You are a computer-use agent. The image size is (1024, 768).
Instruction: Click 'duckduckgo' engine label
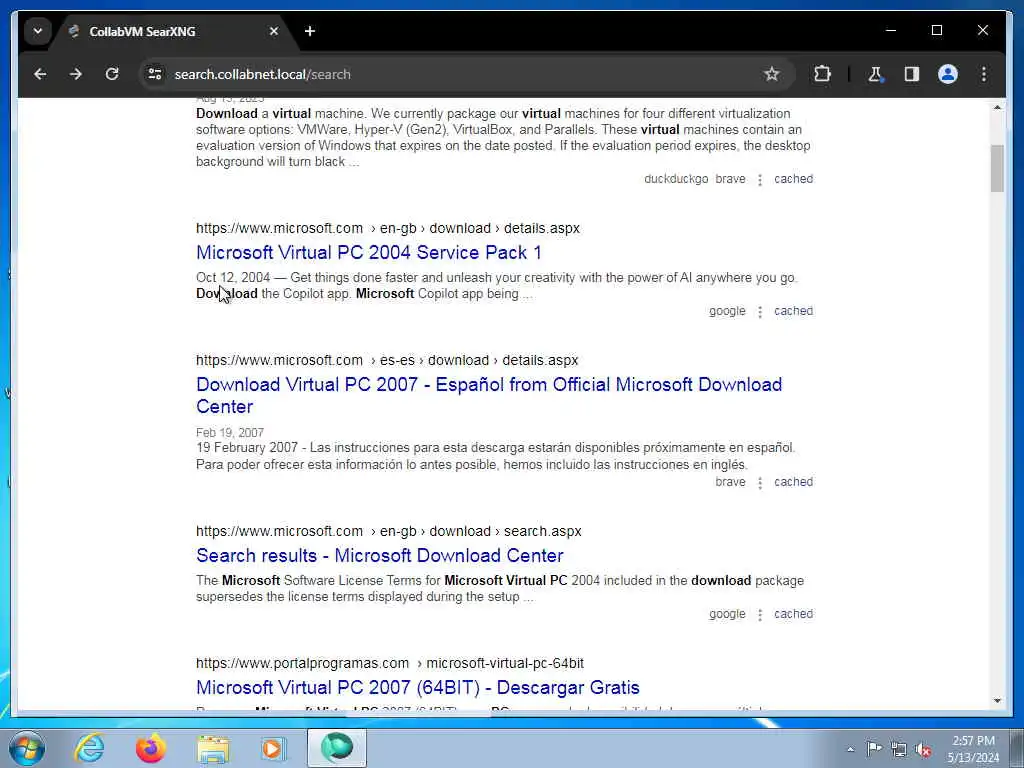(x=676, y=179)
